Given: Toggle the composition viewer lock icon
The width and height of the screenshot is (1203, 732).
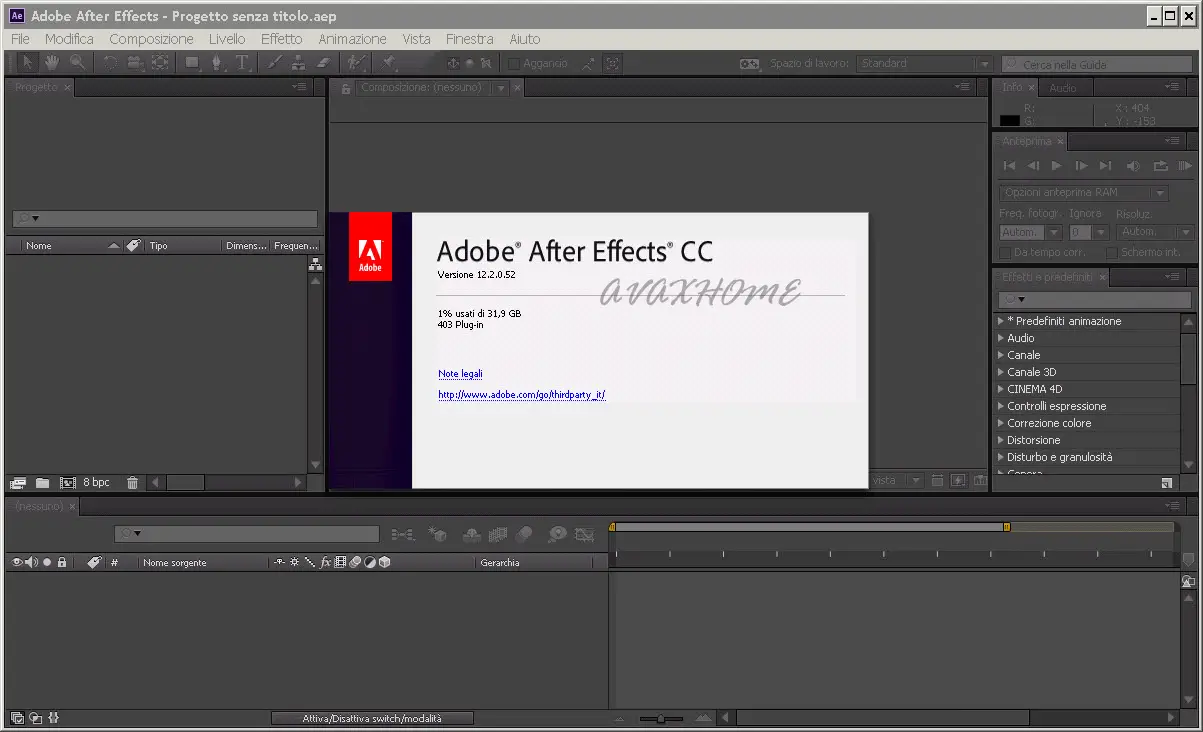Looking at the screenshot, I should click(346, 88).
